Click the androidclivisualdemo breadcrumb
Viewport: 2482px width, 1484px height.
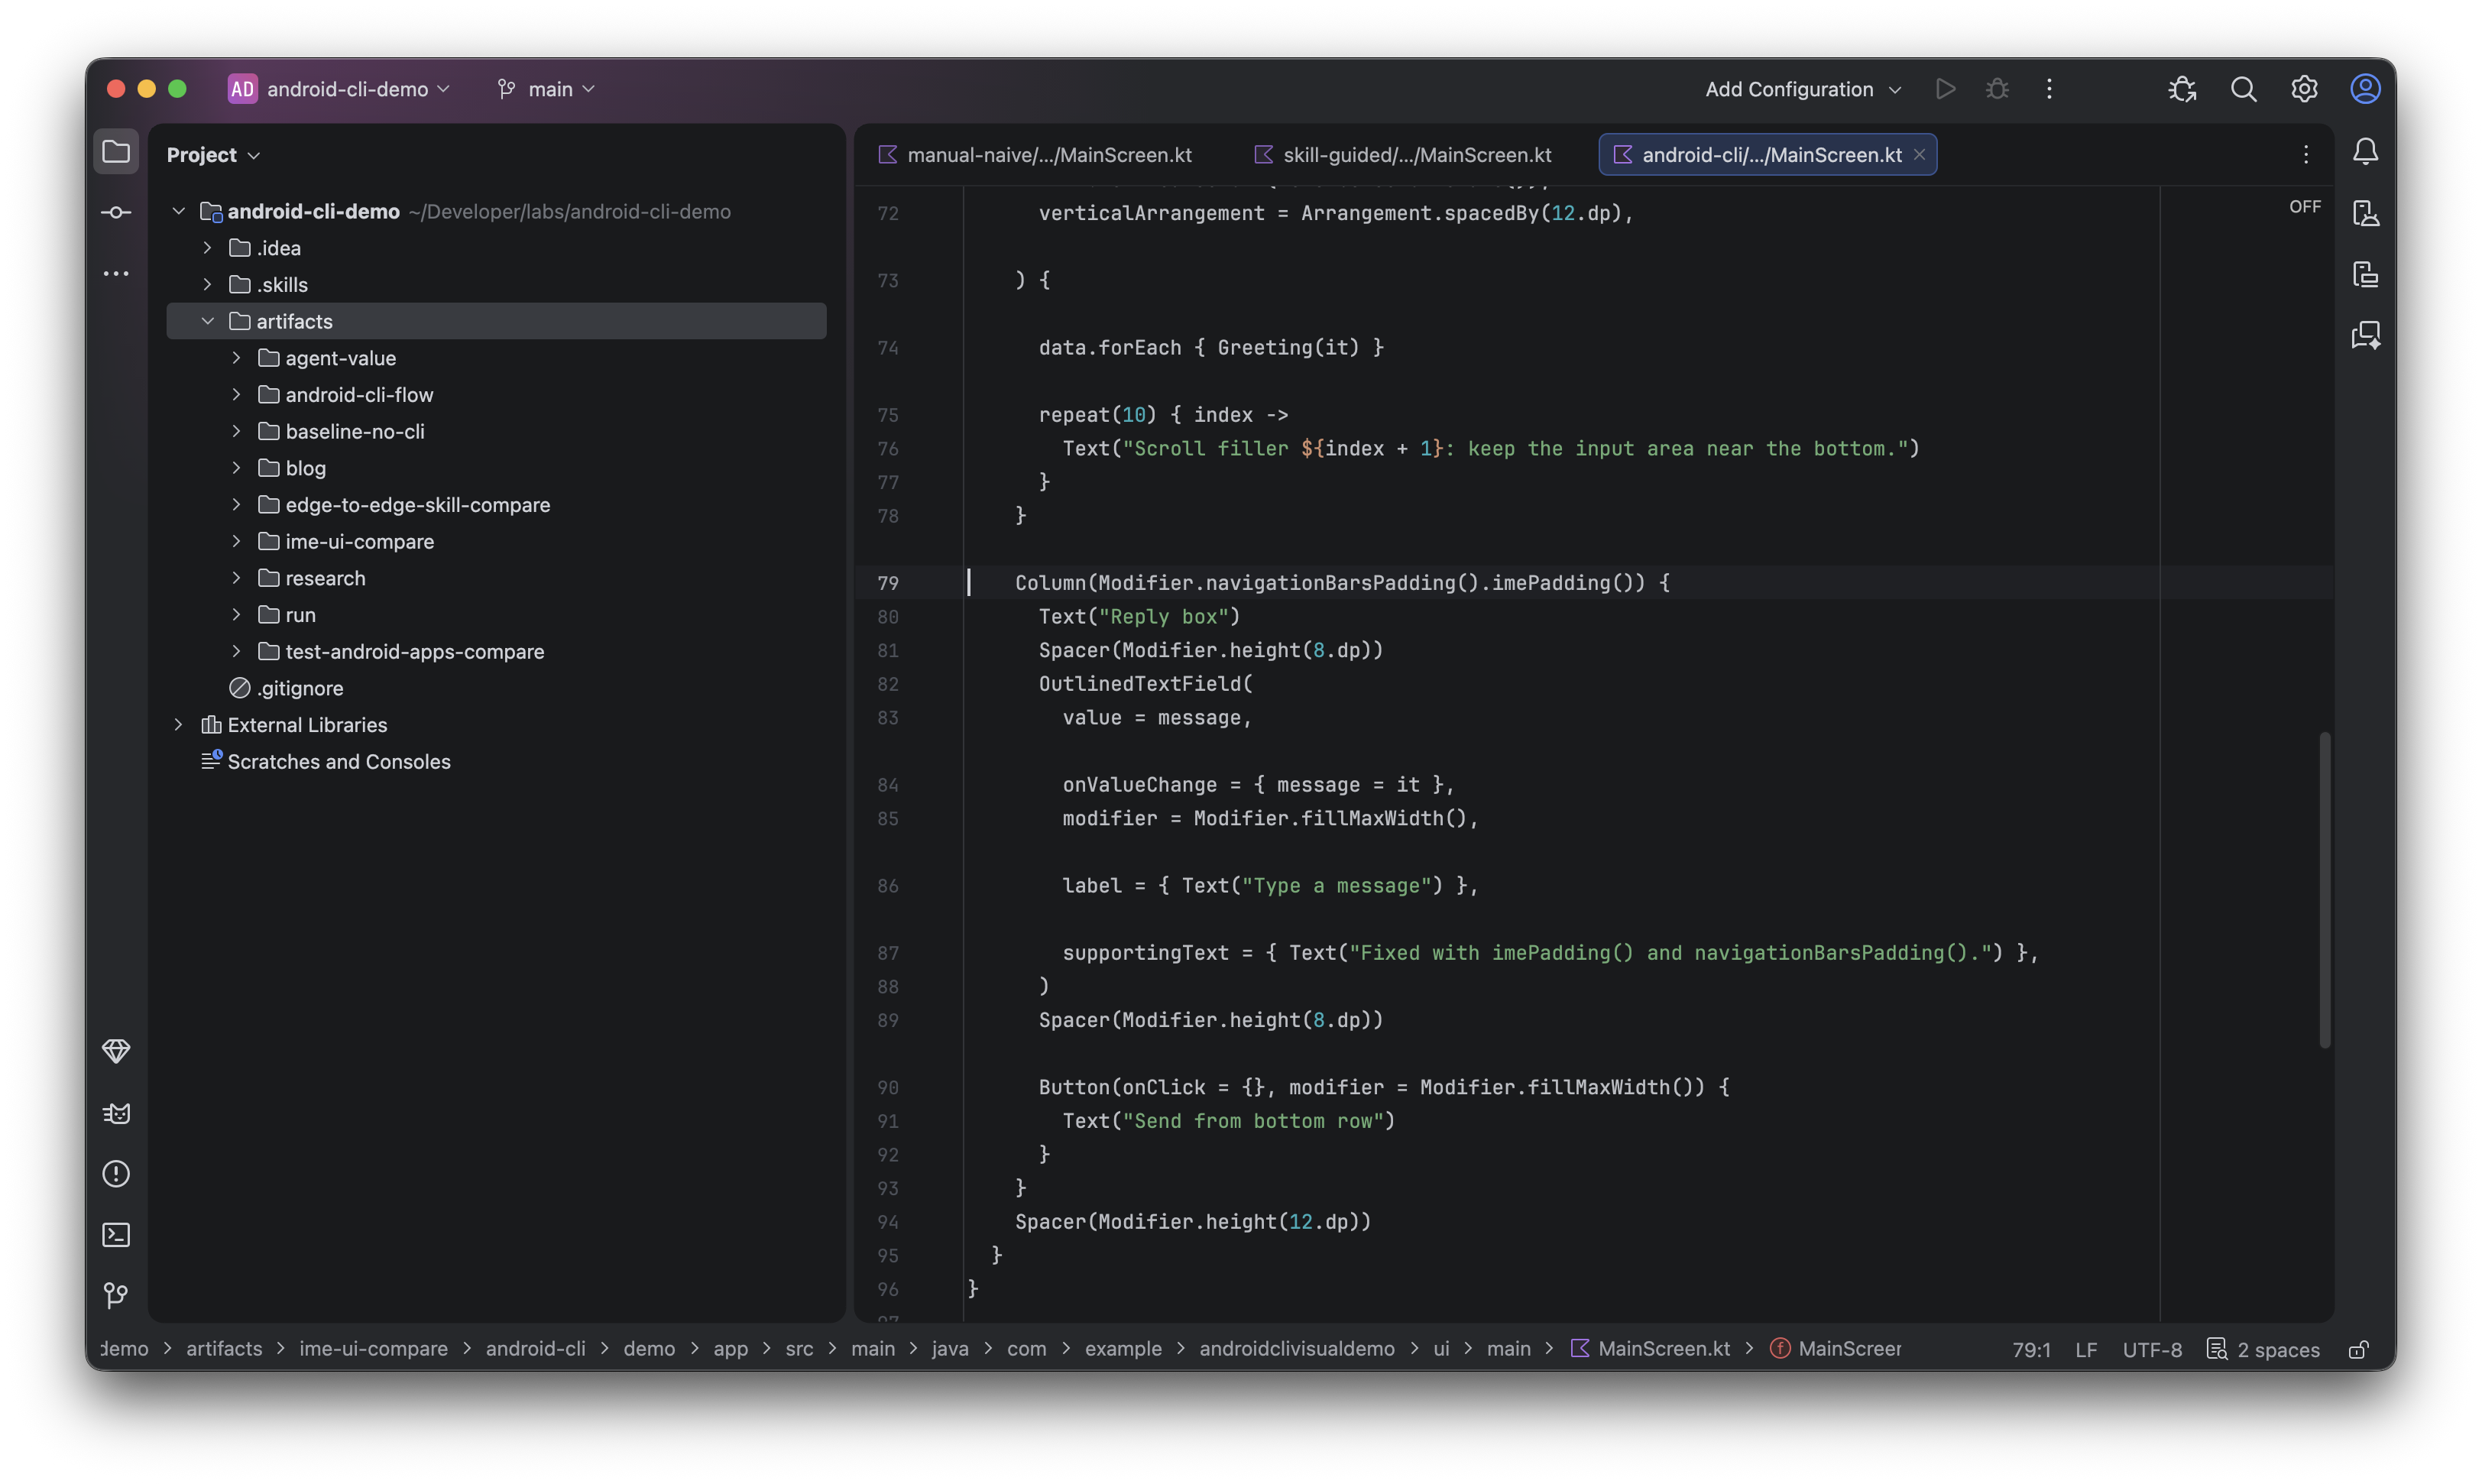tap(1297, 1348)
